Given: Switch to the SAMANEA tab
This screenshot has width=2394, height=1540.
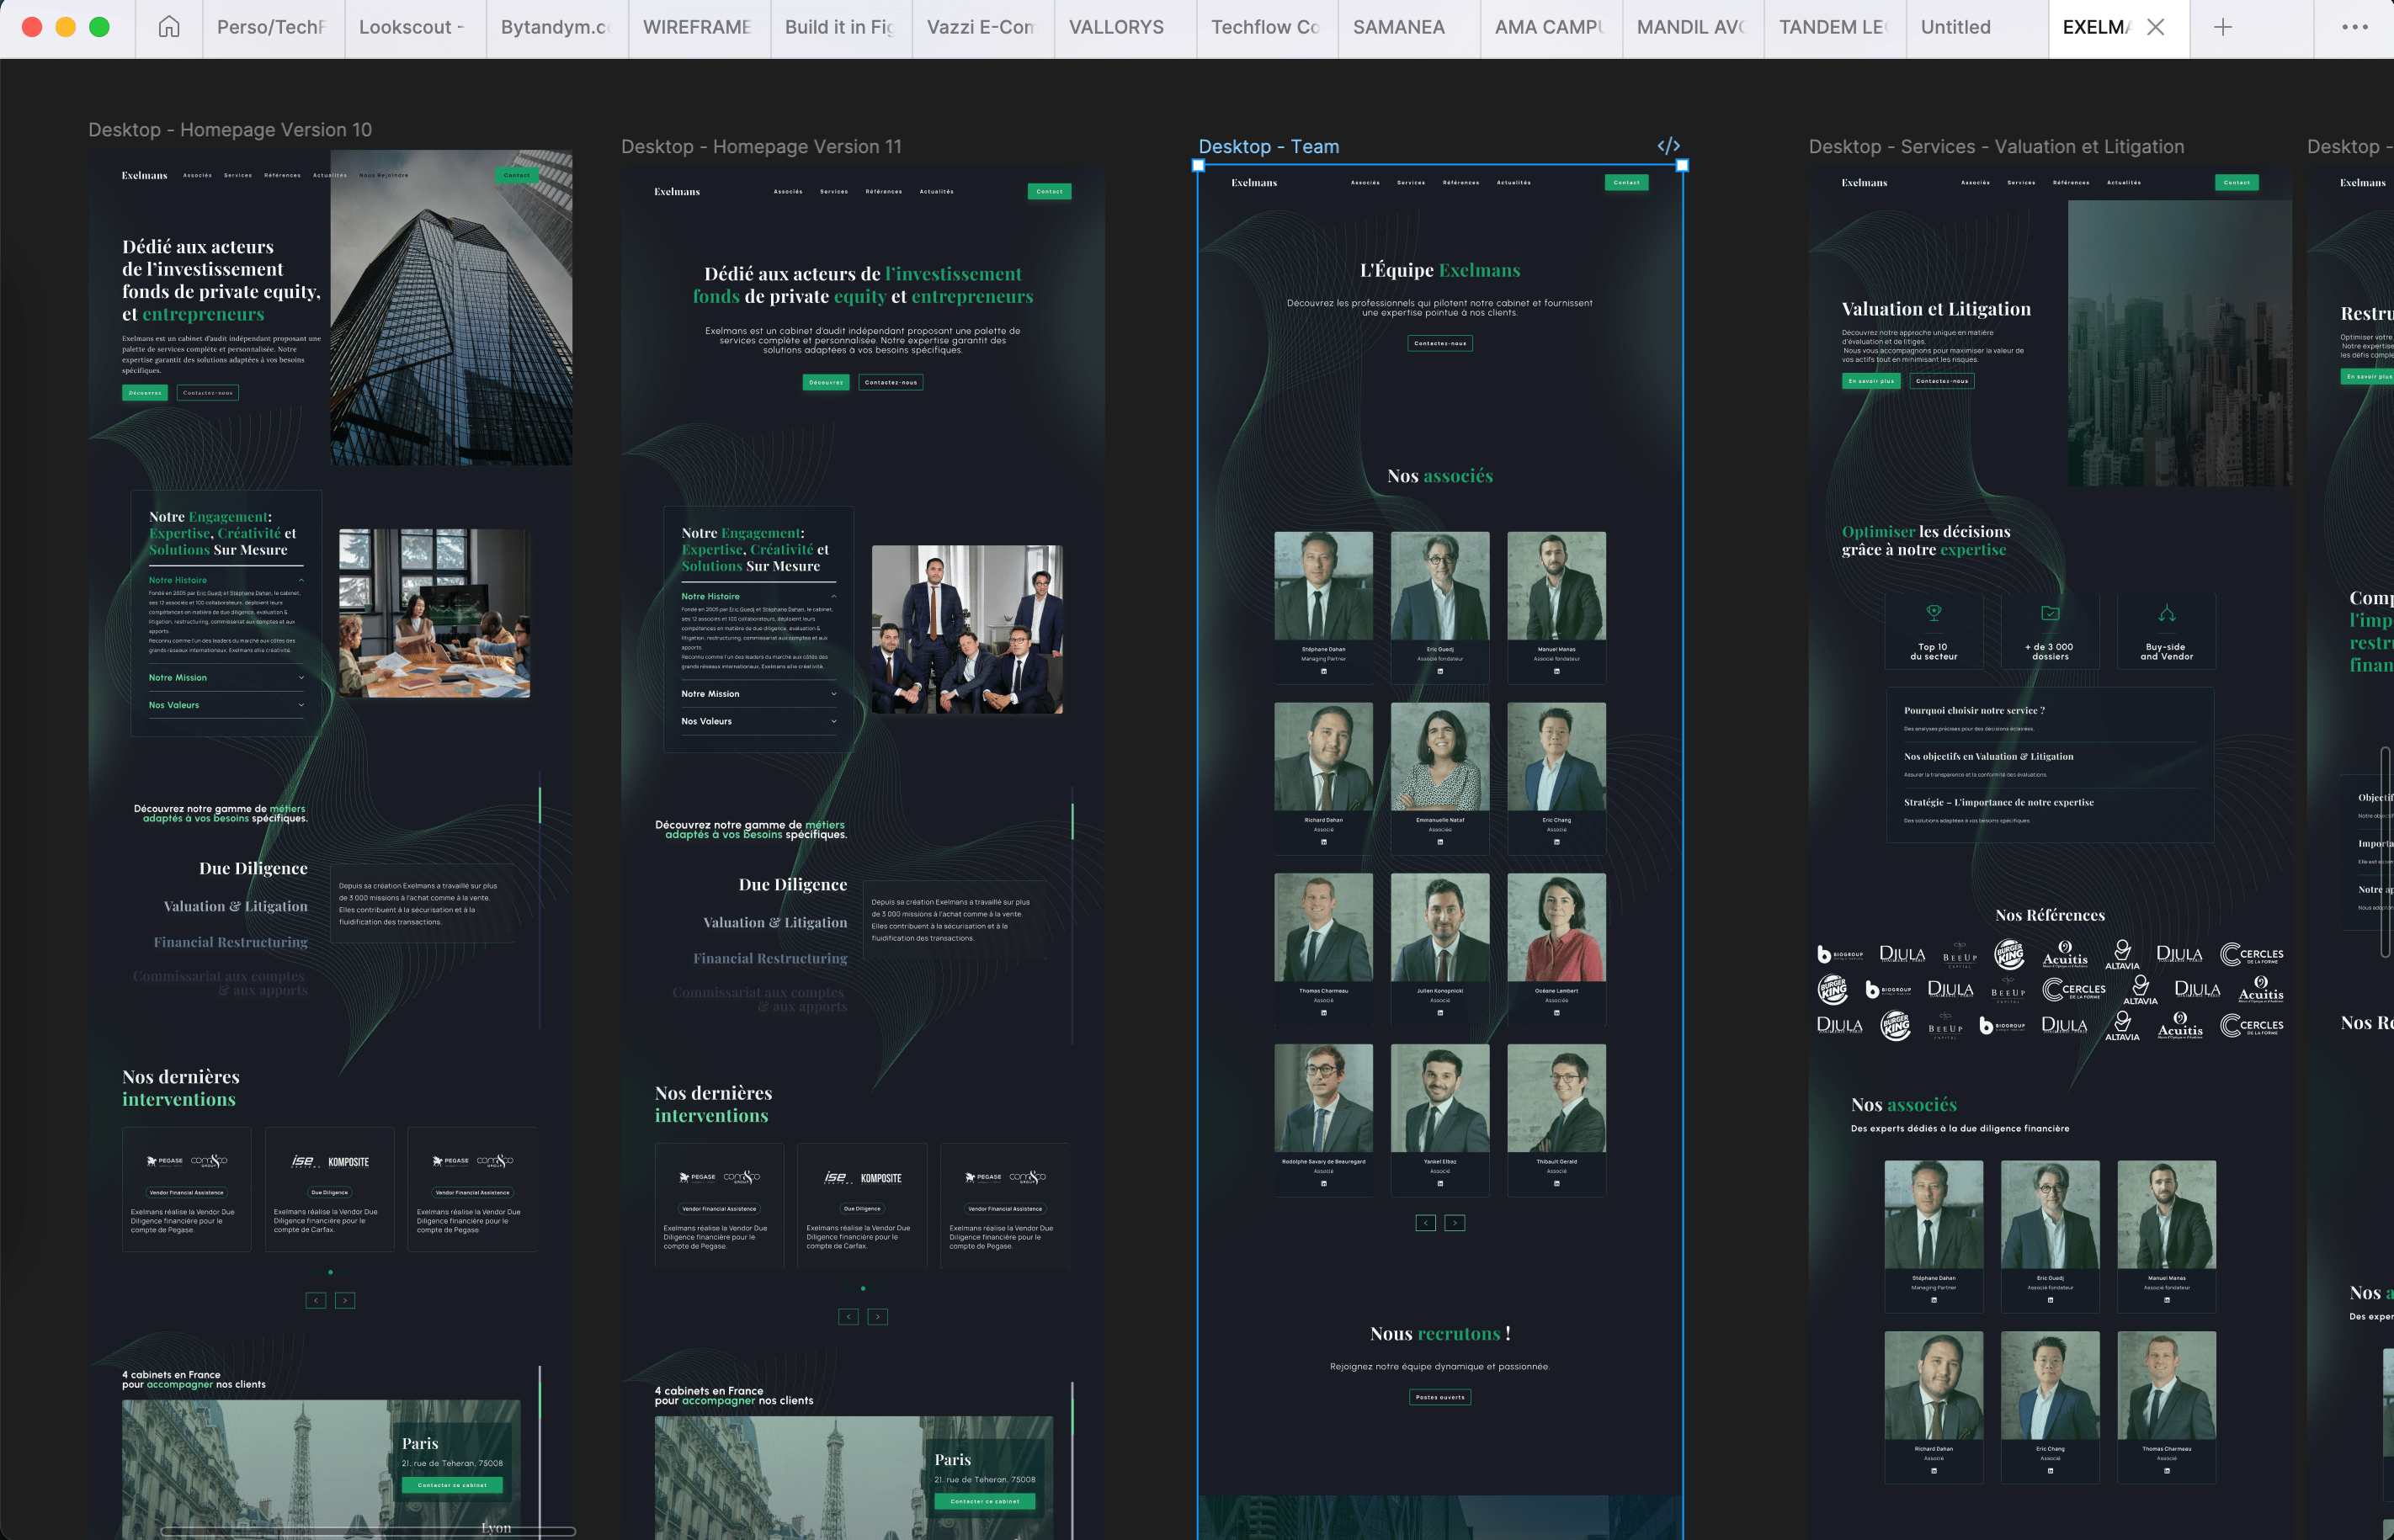Looking at the screenshot, I should (x=1398, y=27).
